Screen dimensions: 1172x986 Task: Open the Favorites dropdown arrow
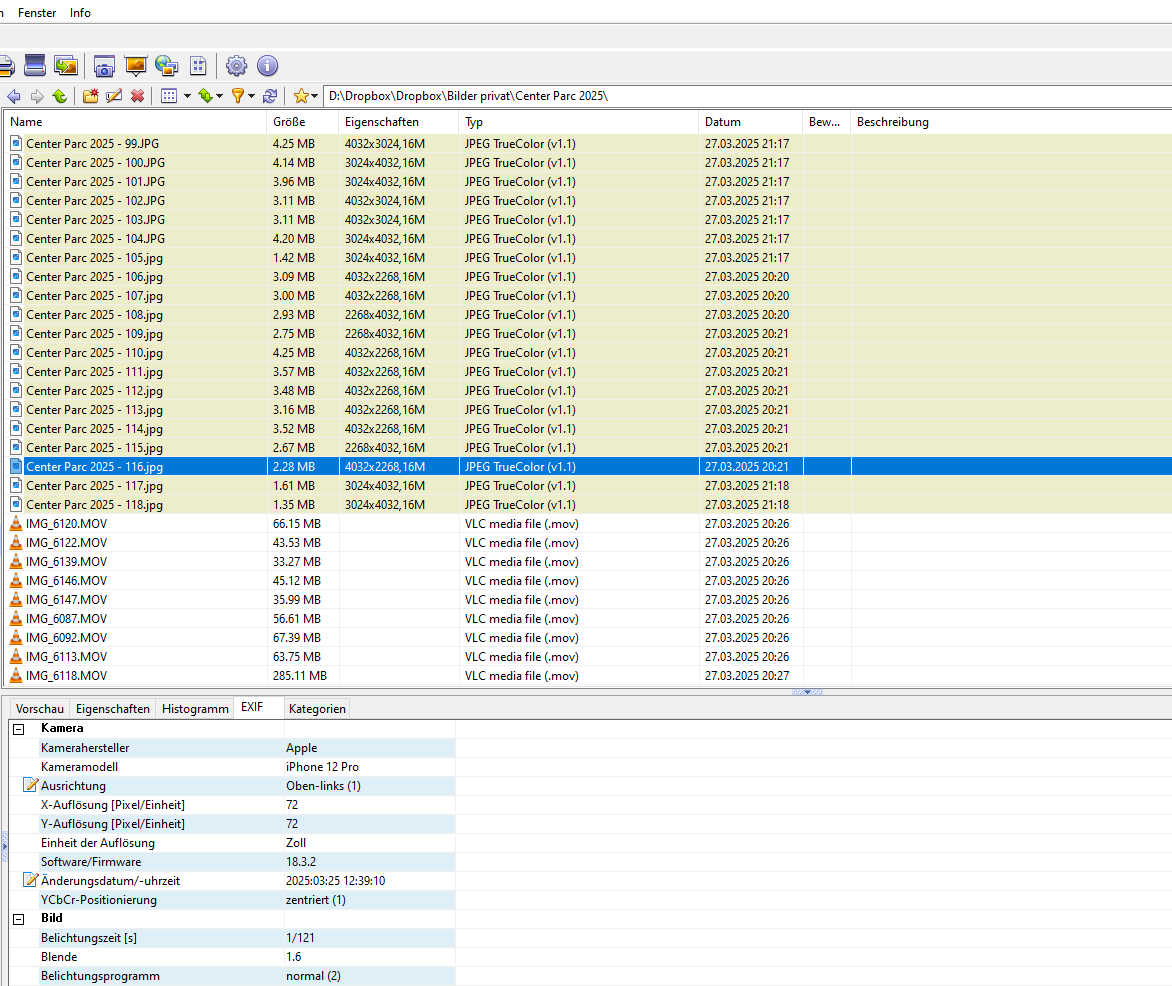click(x=314, y=96)
